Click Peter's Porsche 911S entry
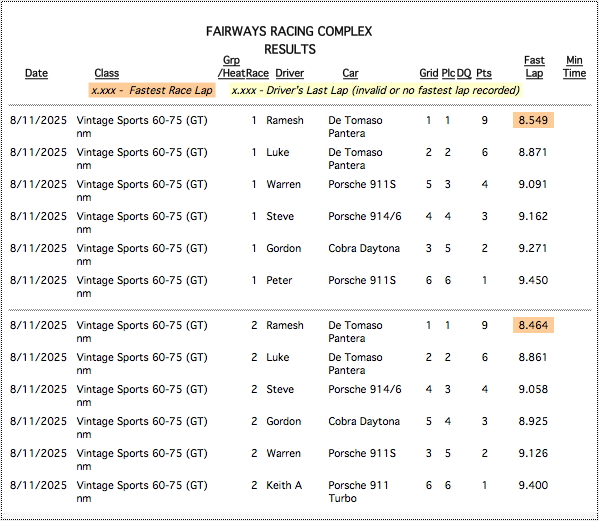 point(362,280)
